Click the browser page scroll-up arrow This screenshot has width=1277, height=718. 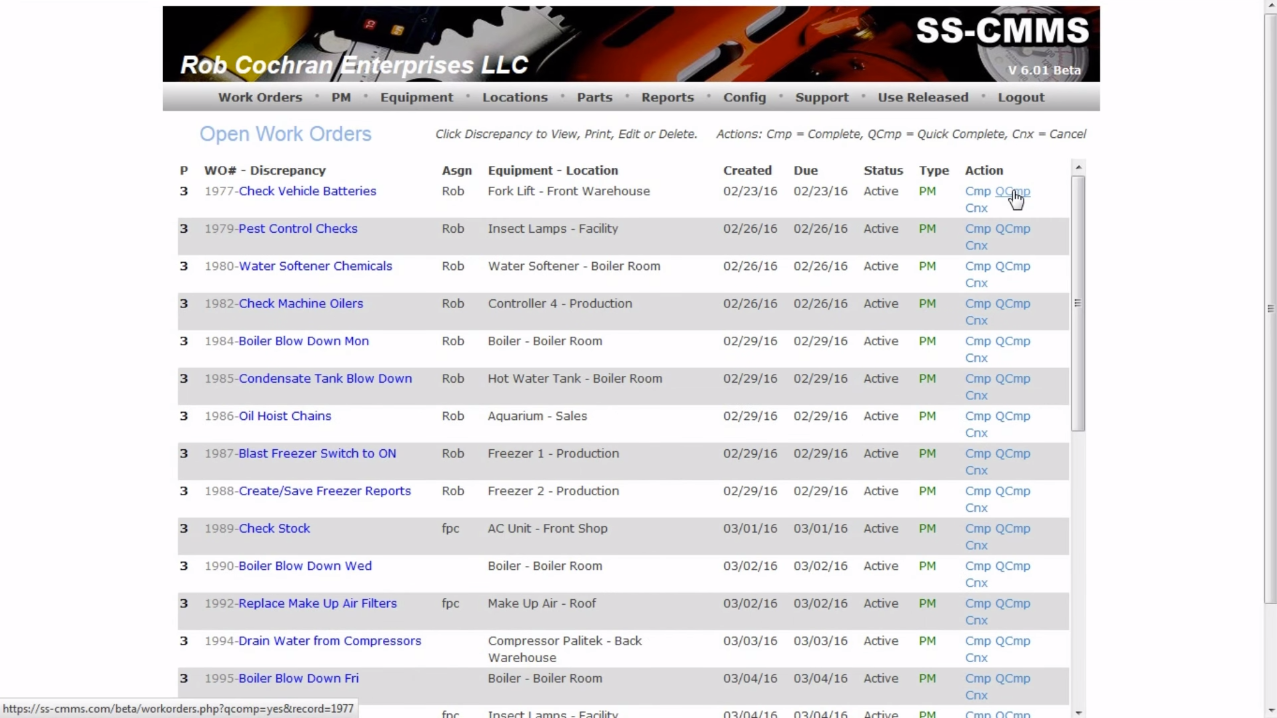pyautogui.click(x=1270, y=7)
